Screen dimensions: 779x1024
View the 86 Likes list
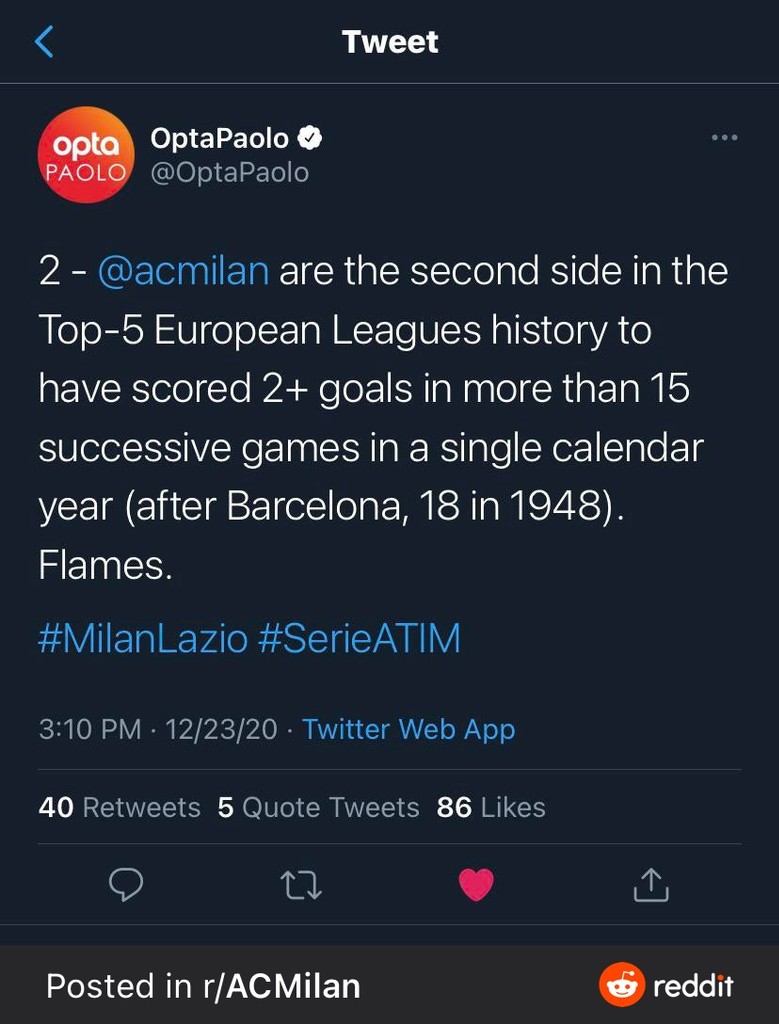coord(491,807)
